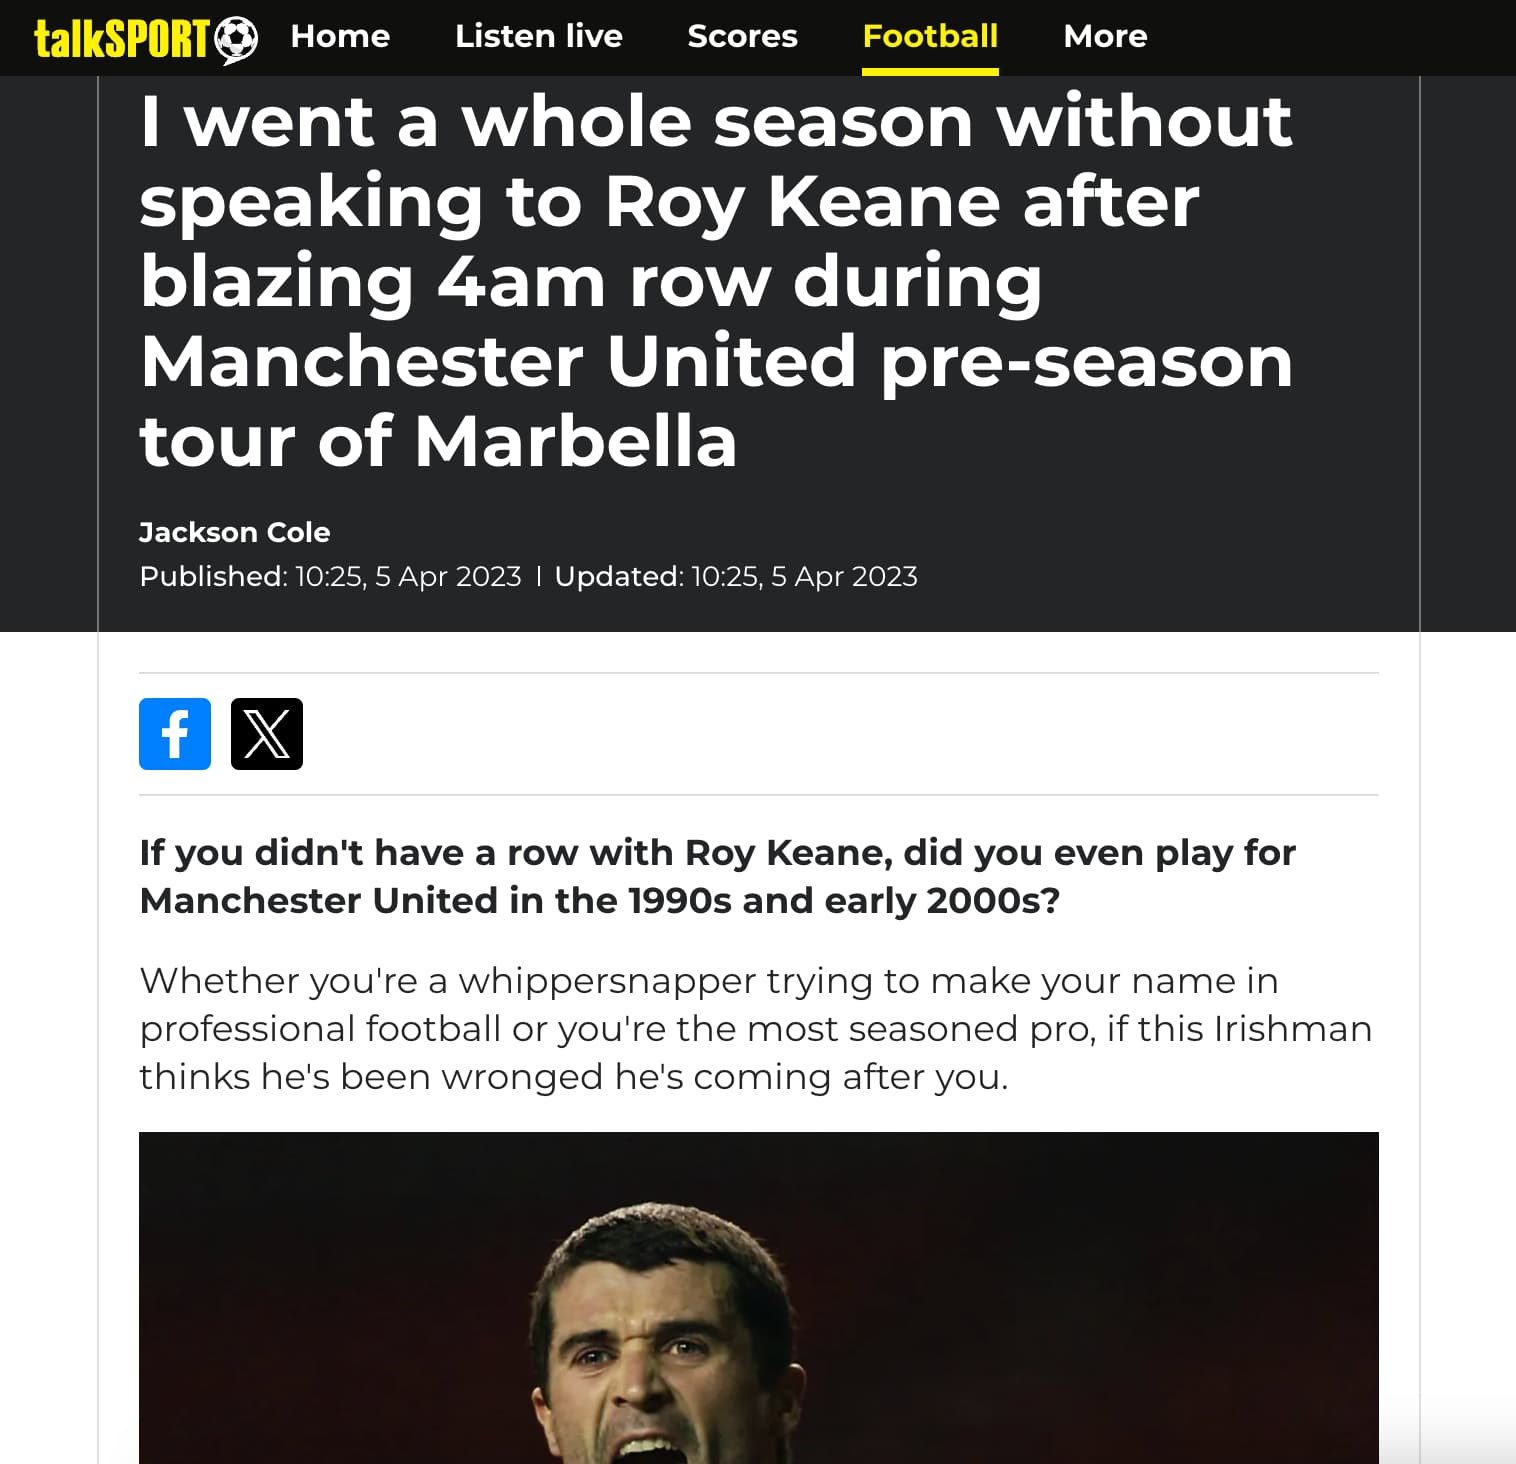Click the word 'Irishman' in the body paragraph
Image resolution: width=1516 pixels, height=1464 pixels.
point(1292,1028)
